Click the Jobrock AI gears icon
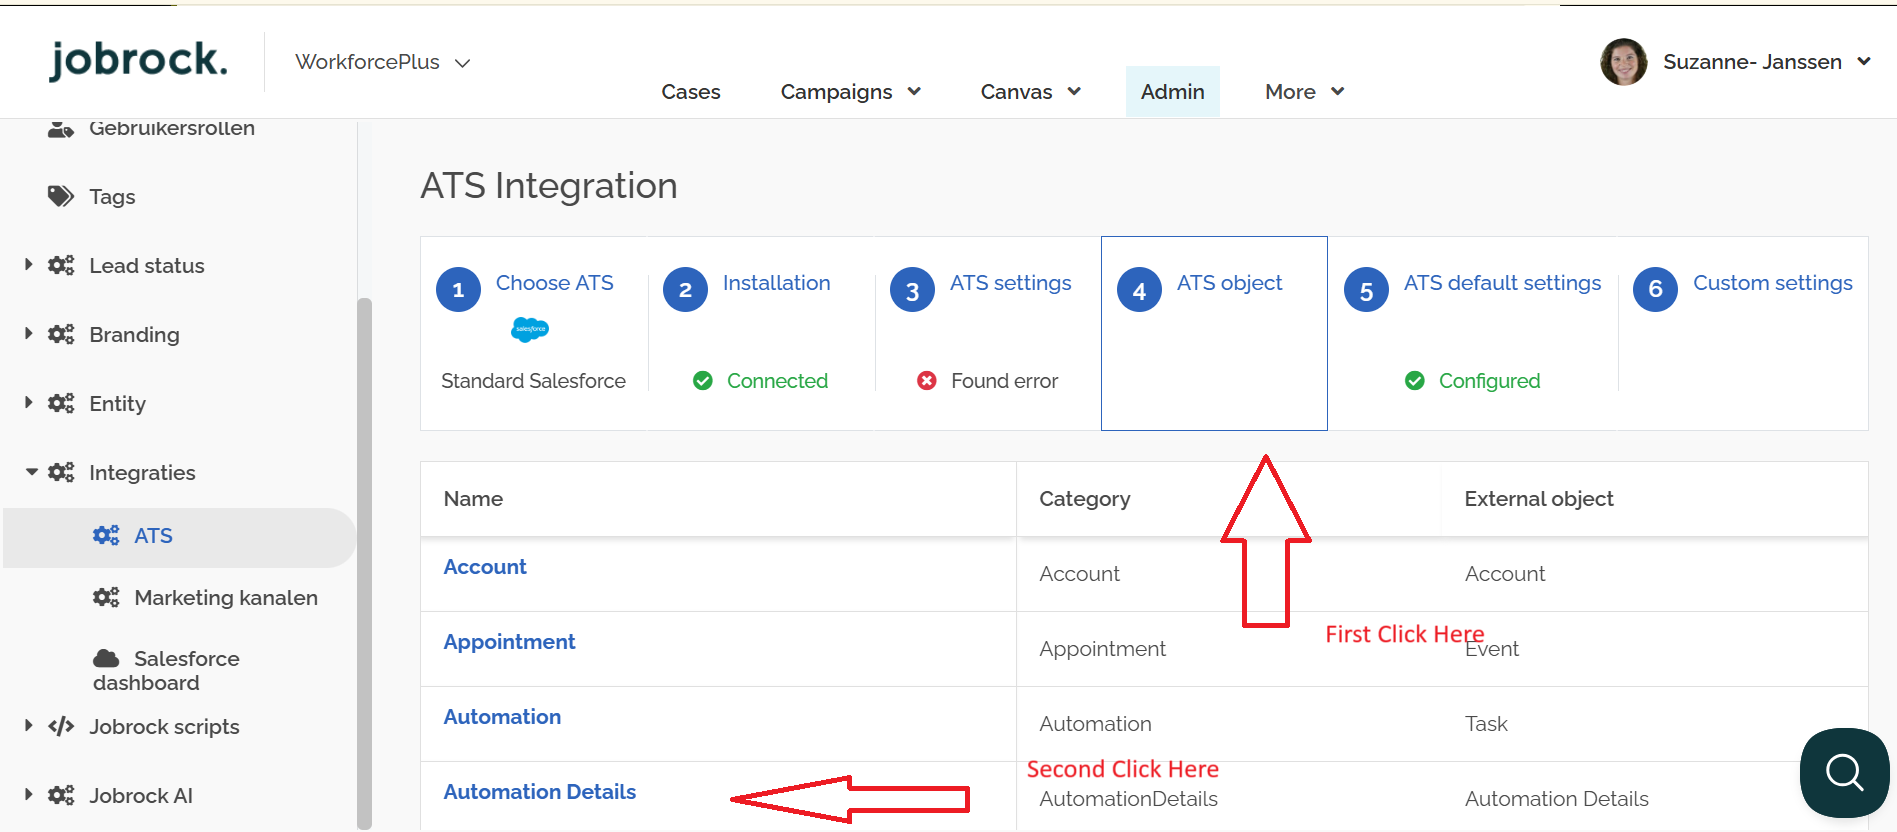The height and width of the screenshot is (832, 1897). click(x=61, y=795)
